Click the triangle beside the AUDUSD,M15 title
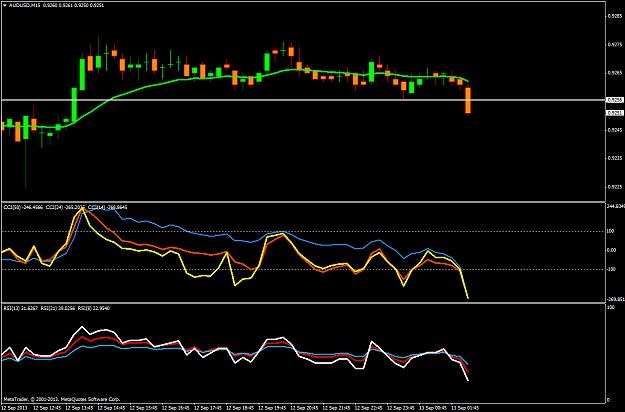This screenshot has height=412, width=625. [x=4, y=6]
